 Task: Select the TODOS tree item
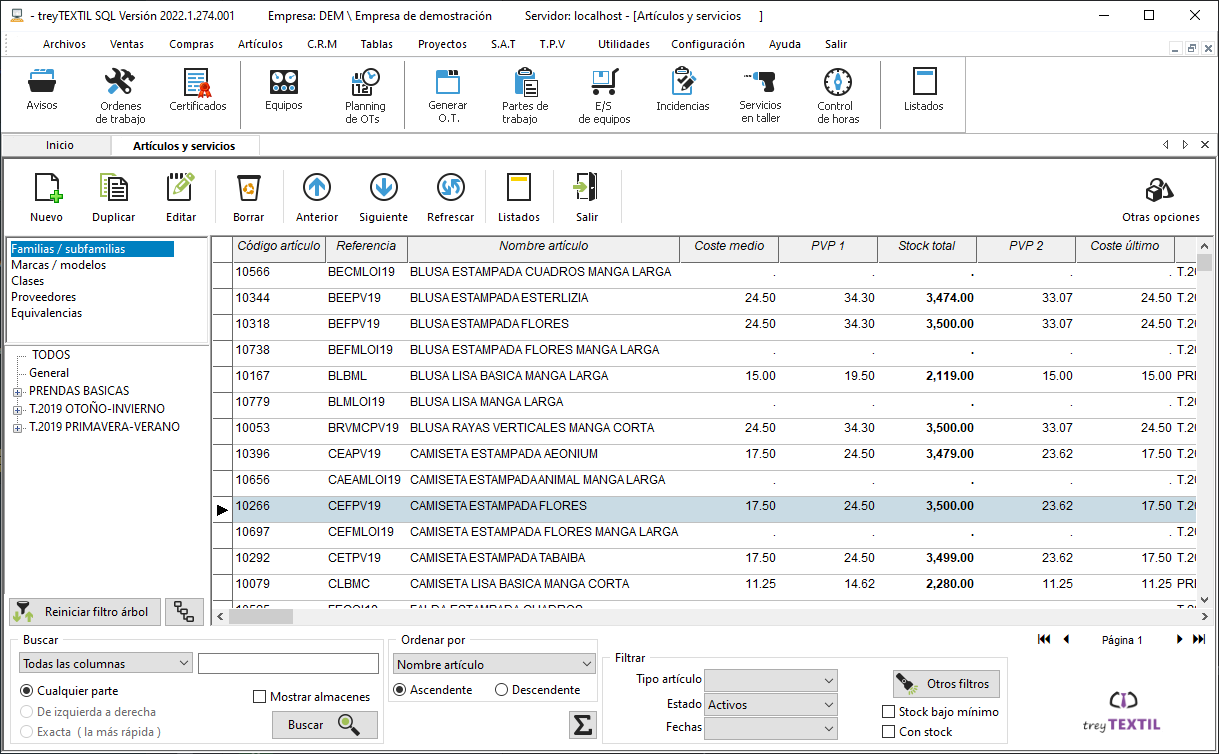coord(51,355)
